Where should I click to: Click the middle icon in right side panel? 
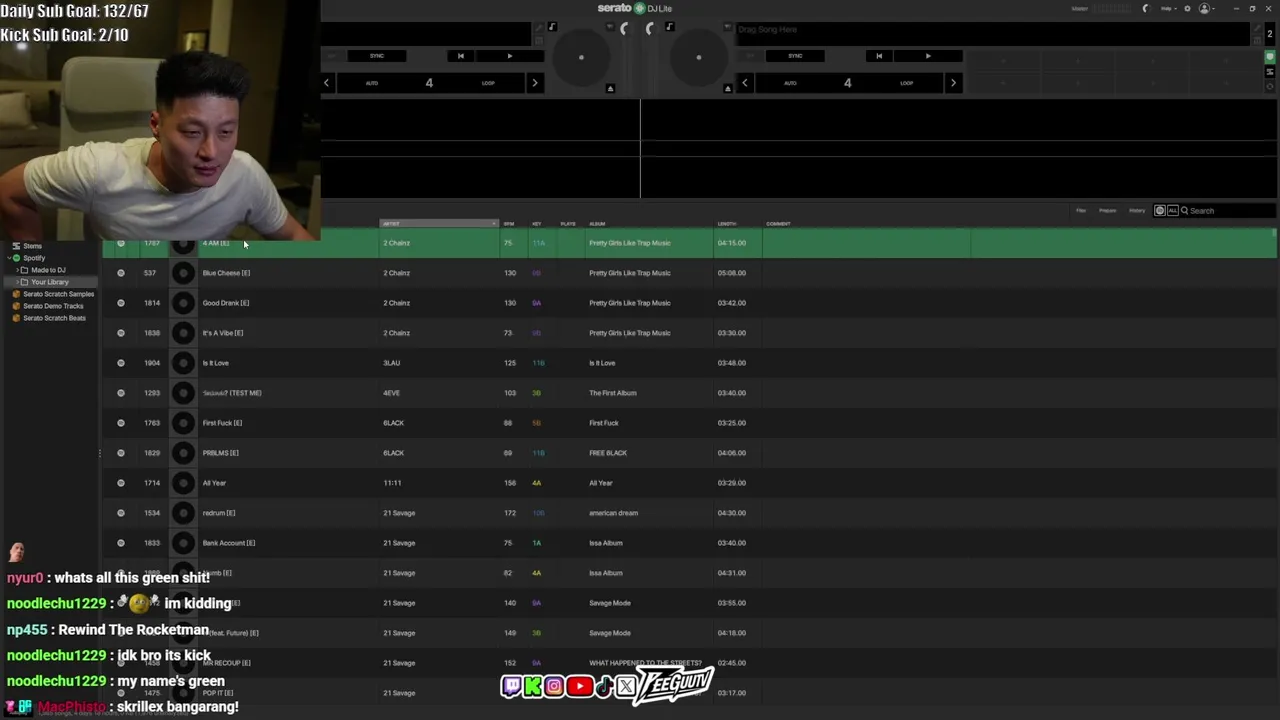1270,70
